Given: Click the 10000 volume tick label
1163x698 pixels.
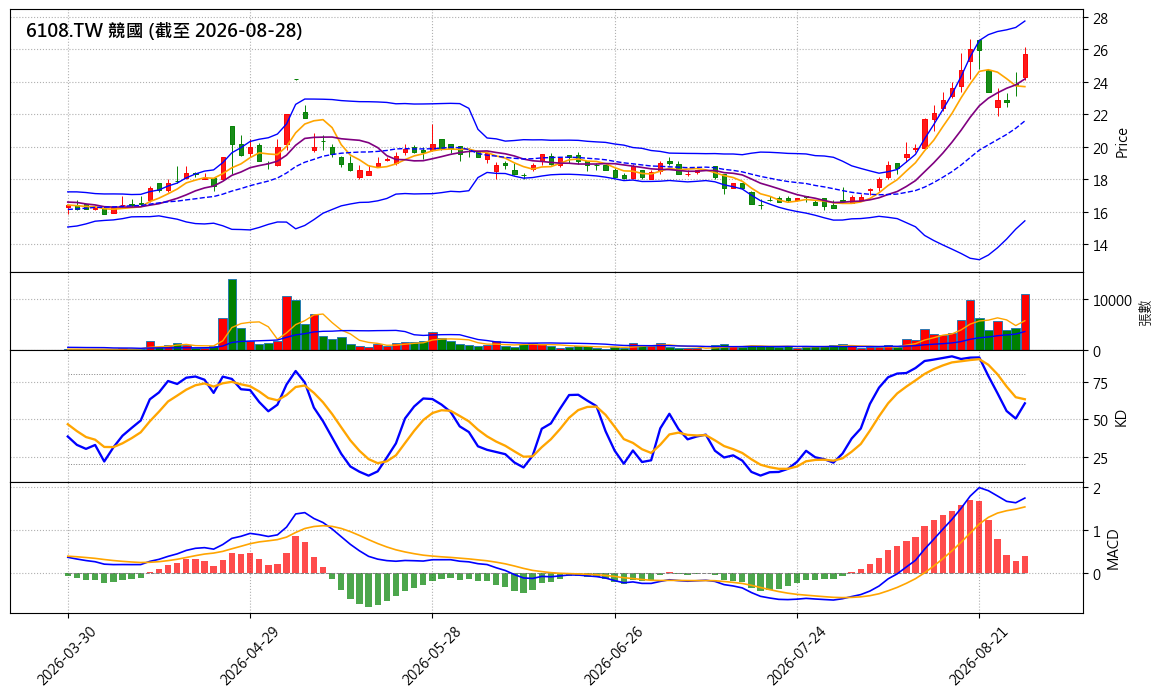Looking at the screenshot, I should [1112, 301].
